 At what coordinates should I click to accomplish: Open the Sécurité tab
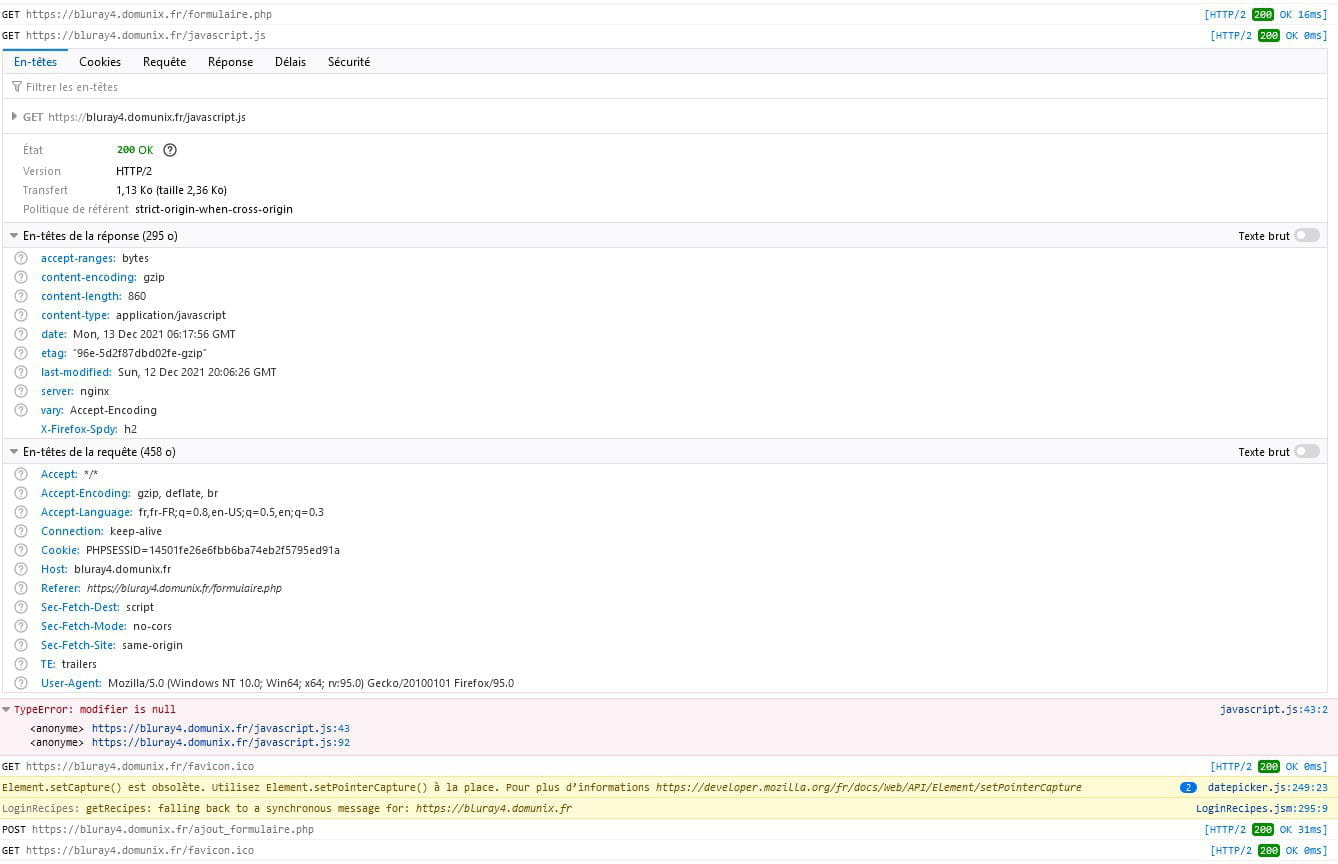[349, 62]
